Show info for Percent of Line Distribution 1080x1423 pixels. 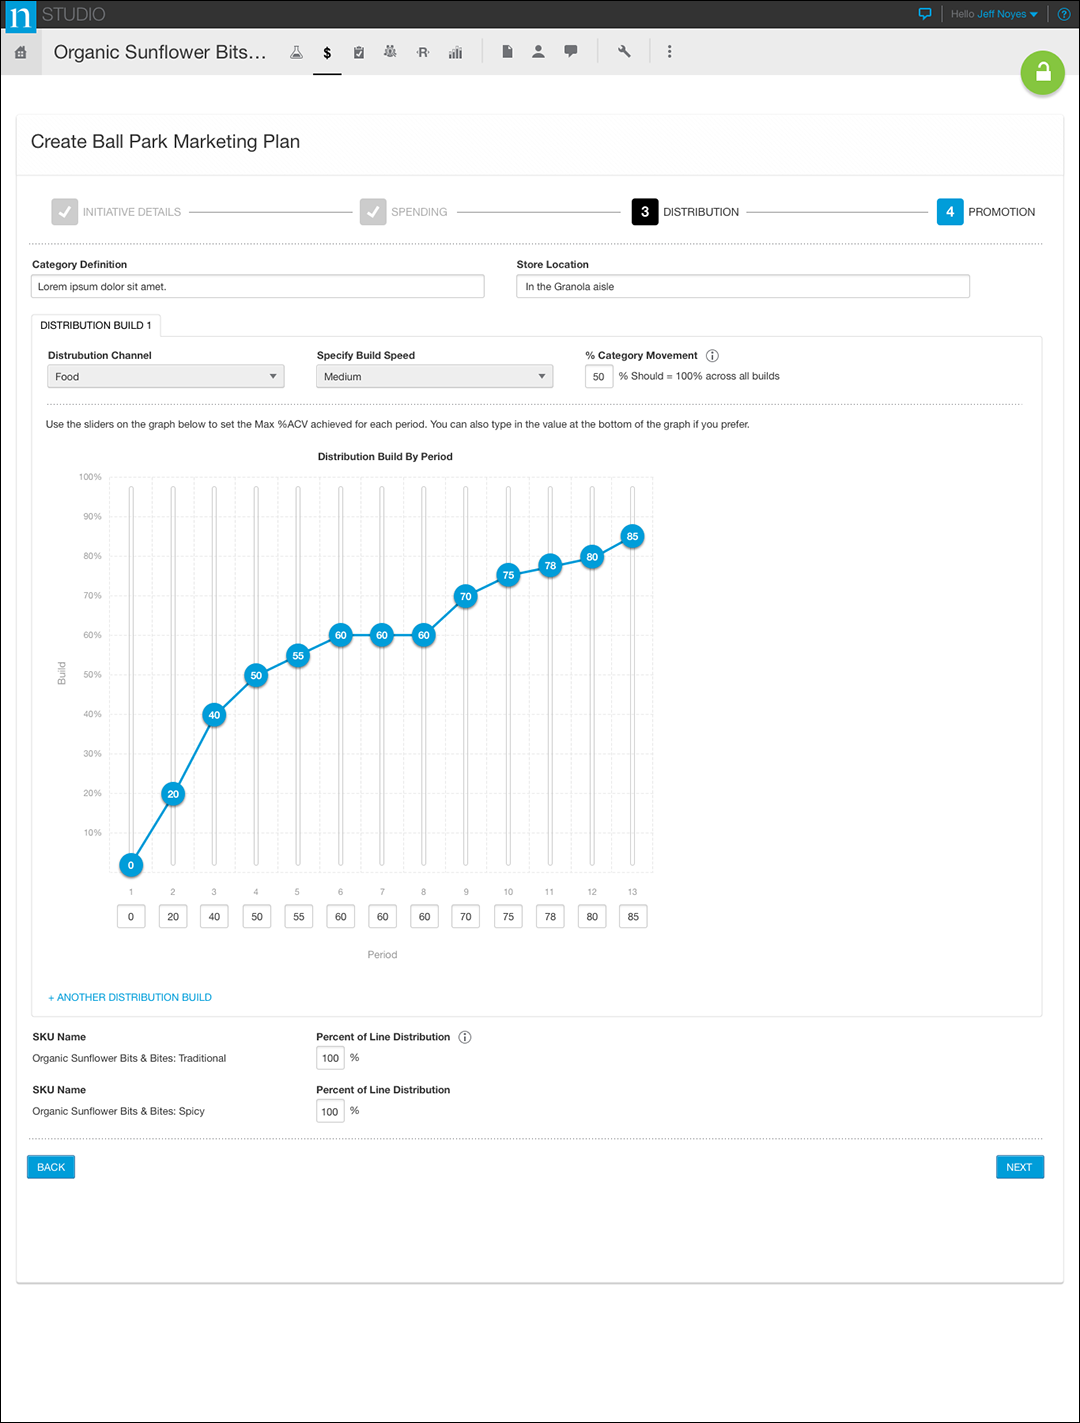tap(465, 1037)
